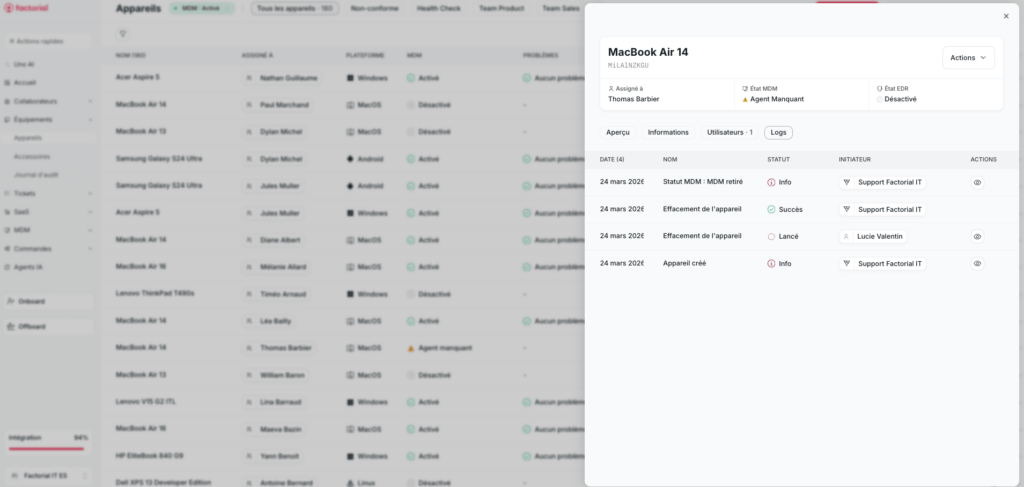Screen dimensions: 1024x487
Task: Expand the Collaborateurs sidebar section
Action: (x=90, y=101)
